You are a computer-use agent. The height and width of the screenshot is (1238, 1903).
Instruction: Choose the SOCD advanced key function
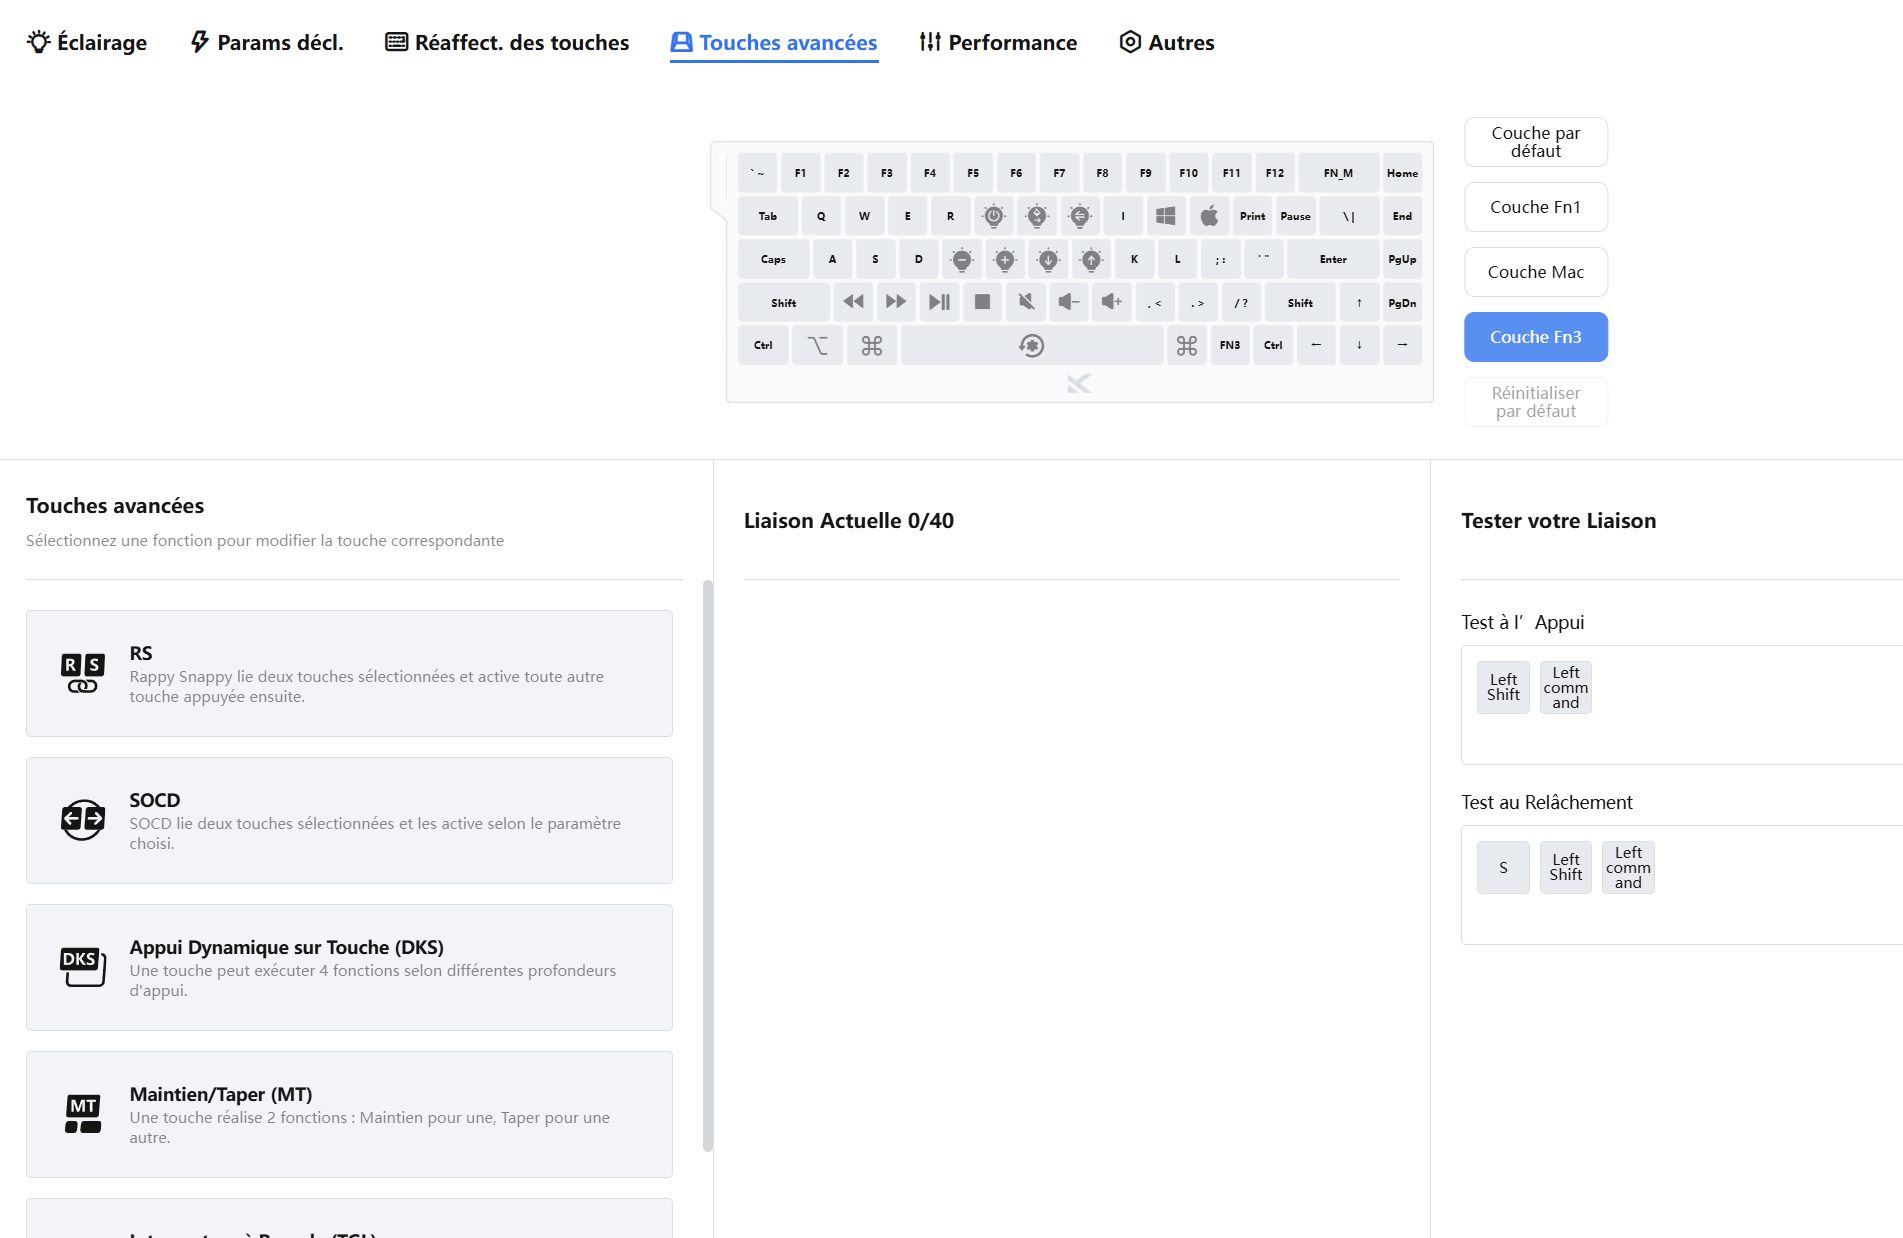point(349,820)
